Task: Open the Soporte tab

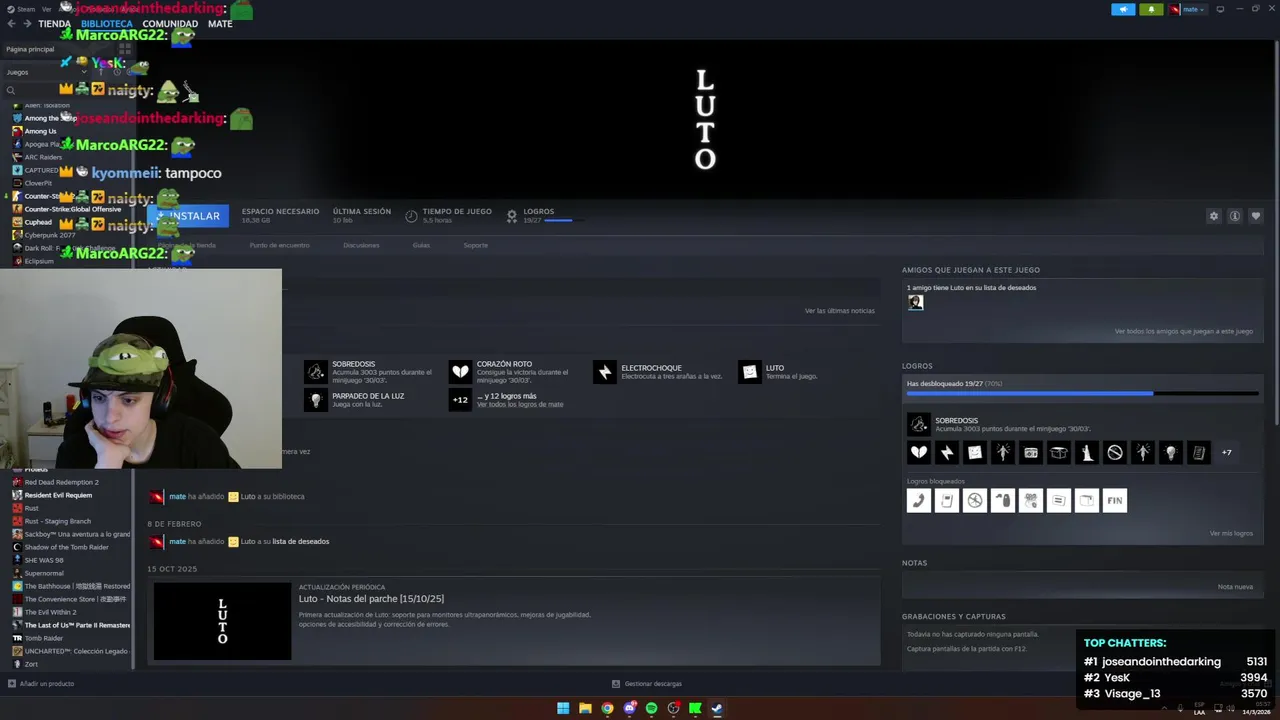Action: click(x=476, y=245)
